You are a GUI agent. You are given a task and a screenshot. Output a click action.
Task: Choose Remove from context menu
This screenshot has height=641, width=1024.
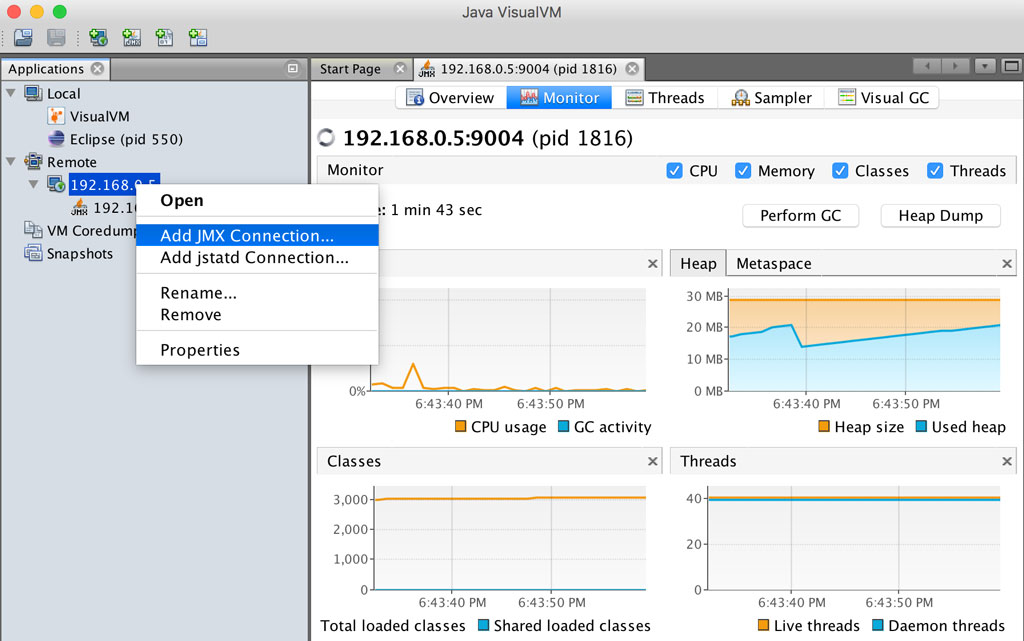[257, 315]
